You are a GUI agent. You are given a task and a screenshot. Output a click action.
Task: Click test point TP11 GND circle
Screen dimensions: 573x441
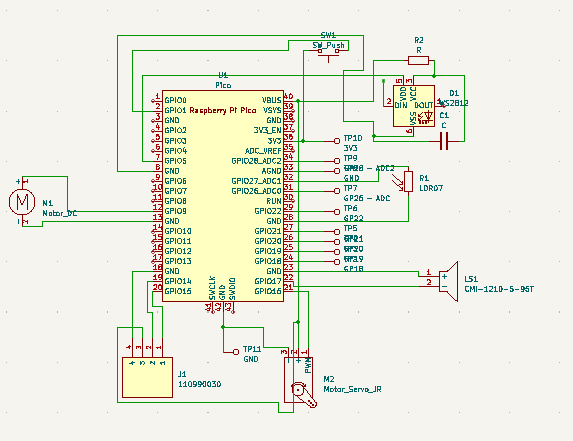pyautogui.click(x=236, y=352)
